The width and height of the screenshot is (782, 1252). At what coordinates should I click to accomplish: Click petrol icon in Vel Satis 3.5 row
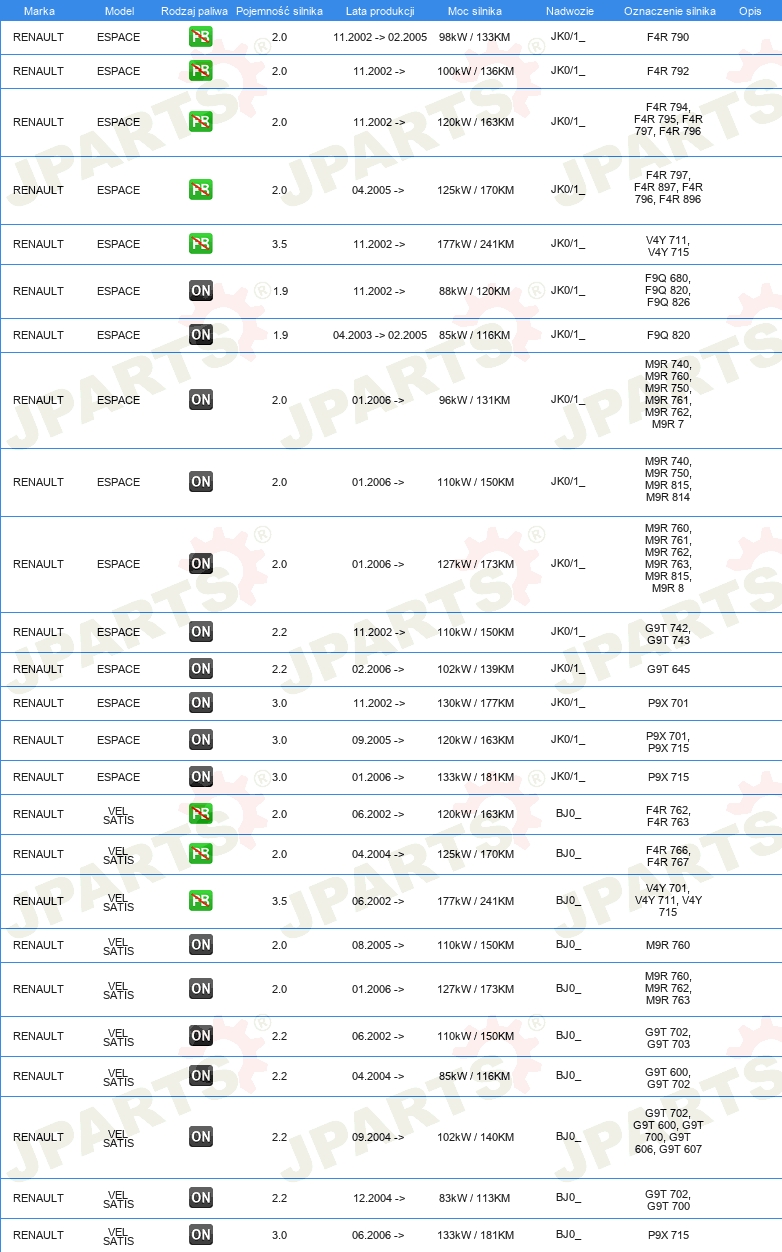coord(201,901)
